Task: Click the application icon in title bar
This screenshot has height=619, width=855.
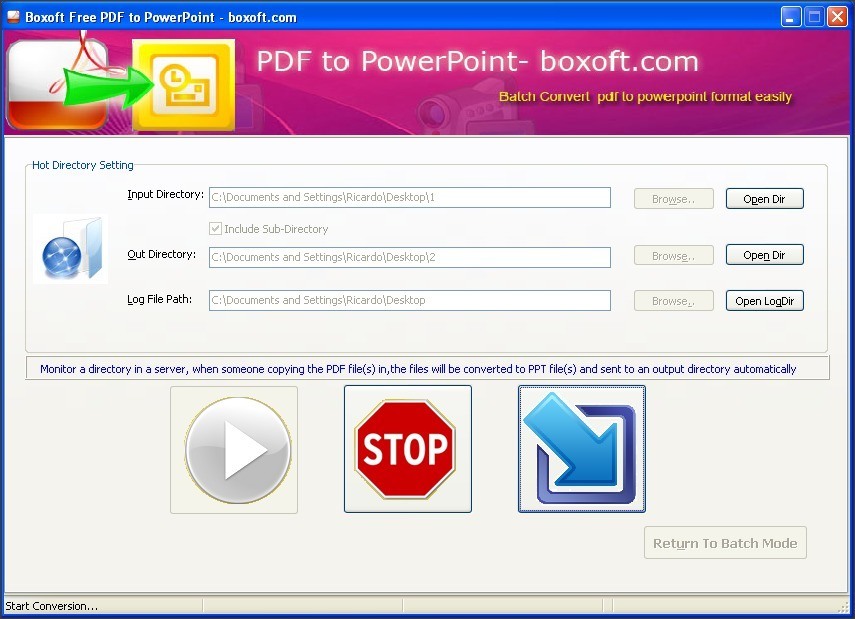Action: 13,17
